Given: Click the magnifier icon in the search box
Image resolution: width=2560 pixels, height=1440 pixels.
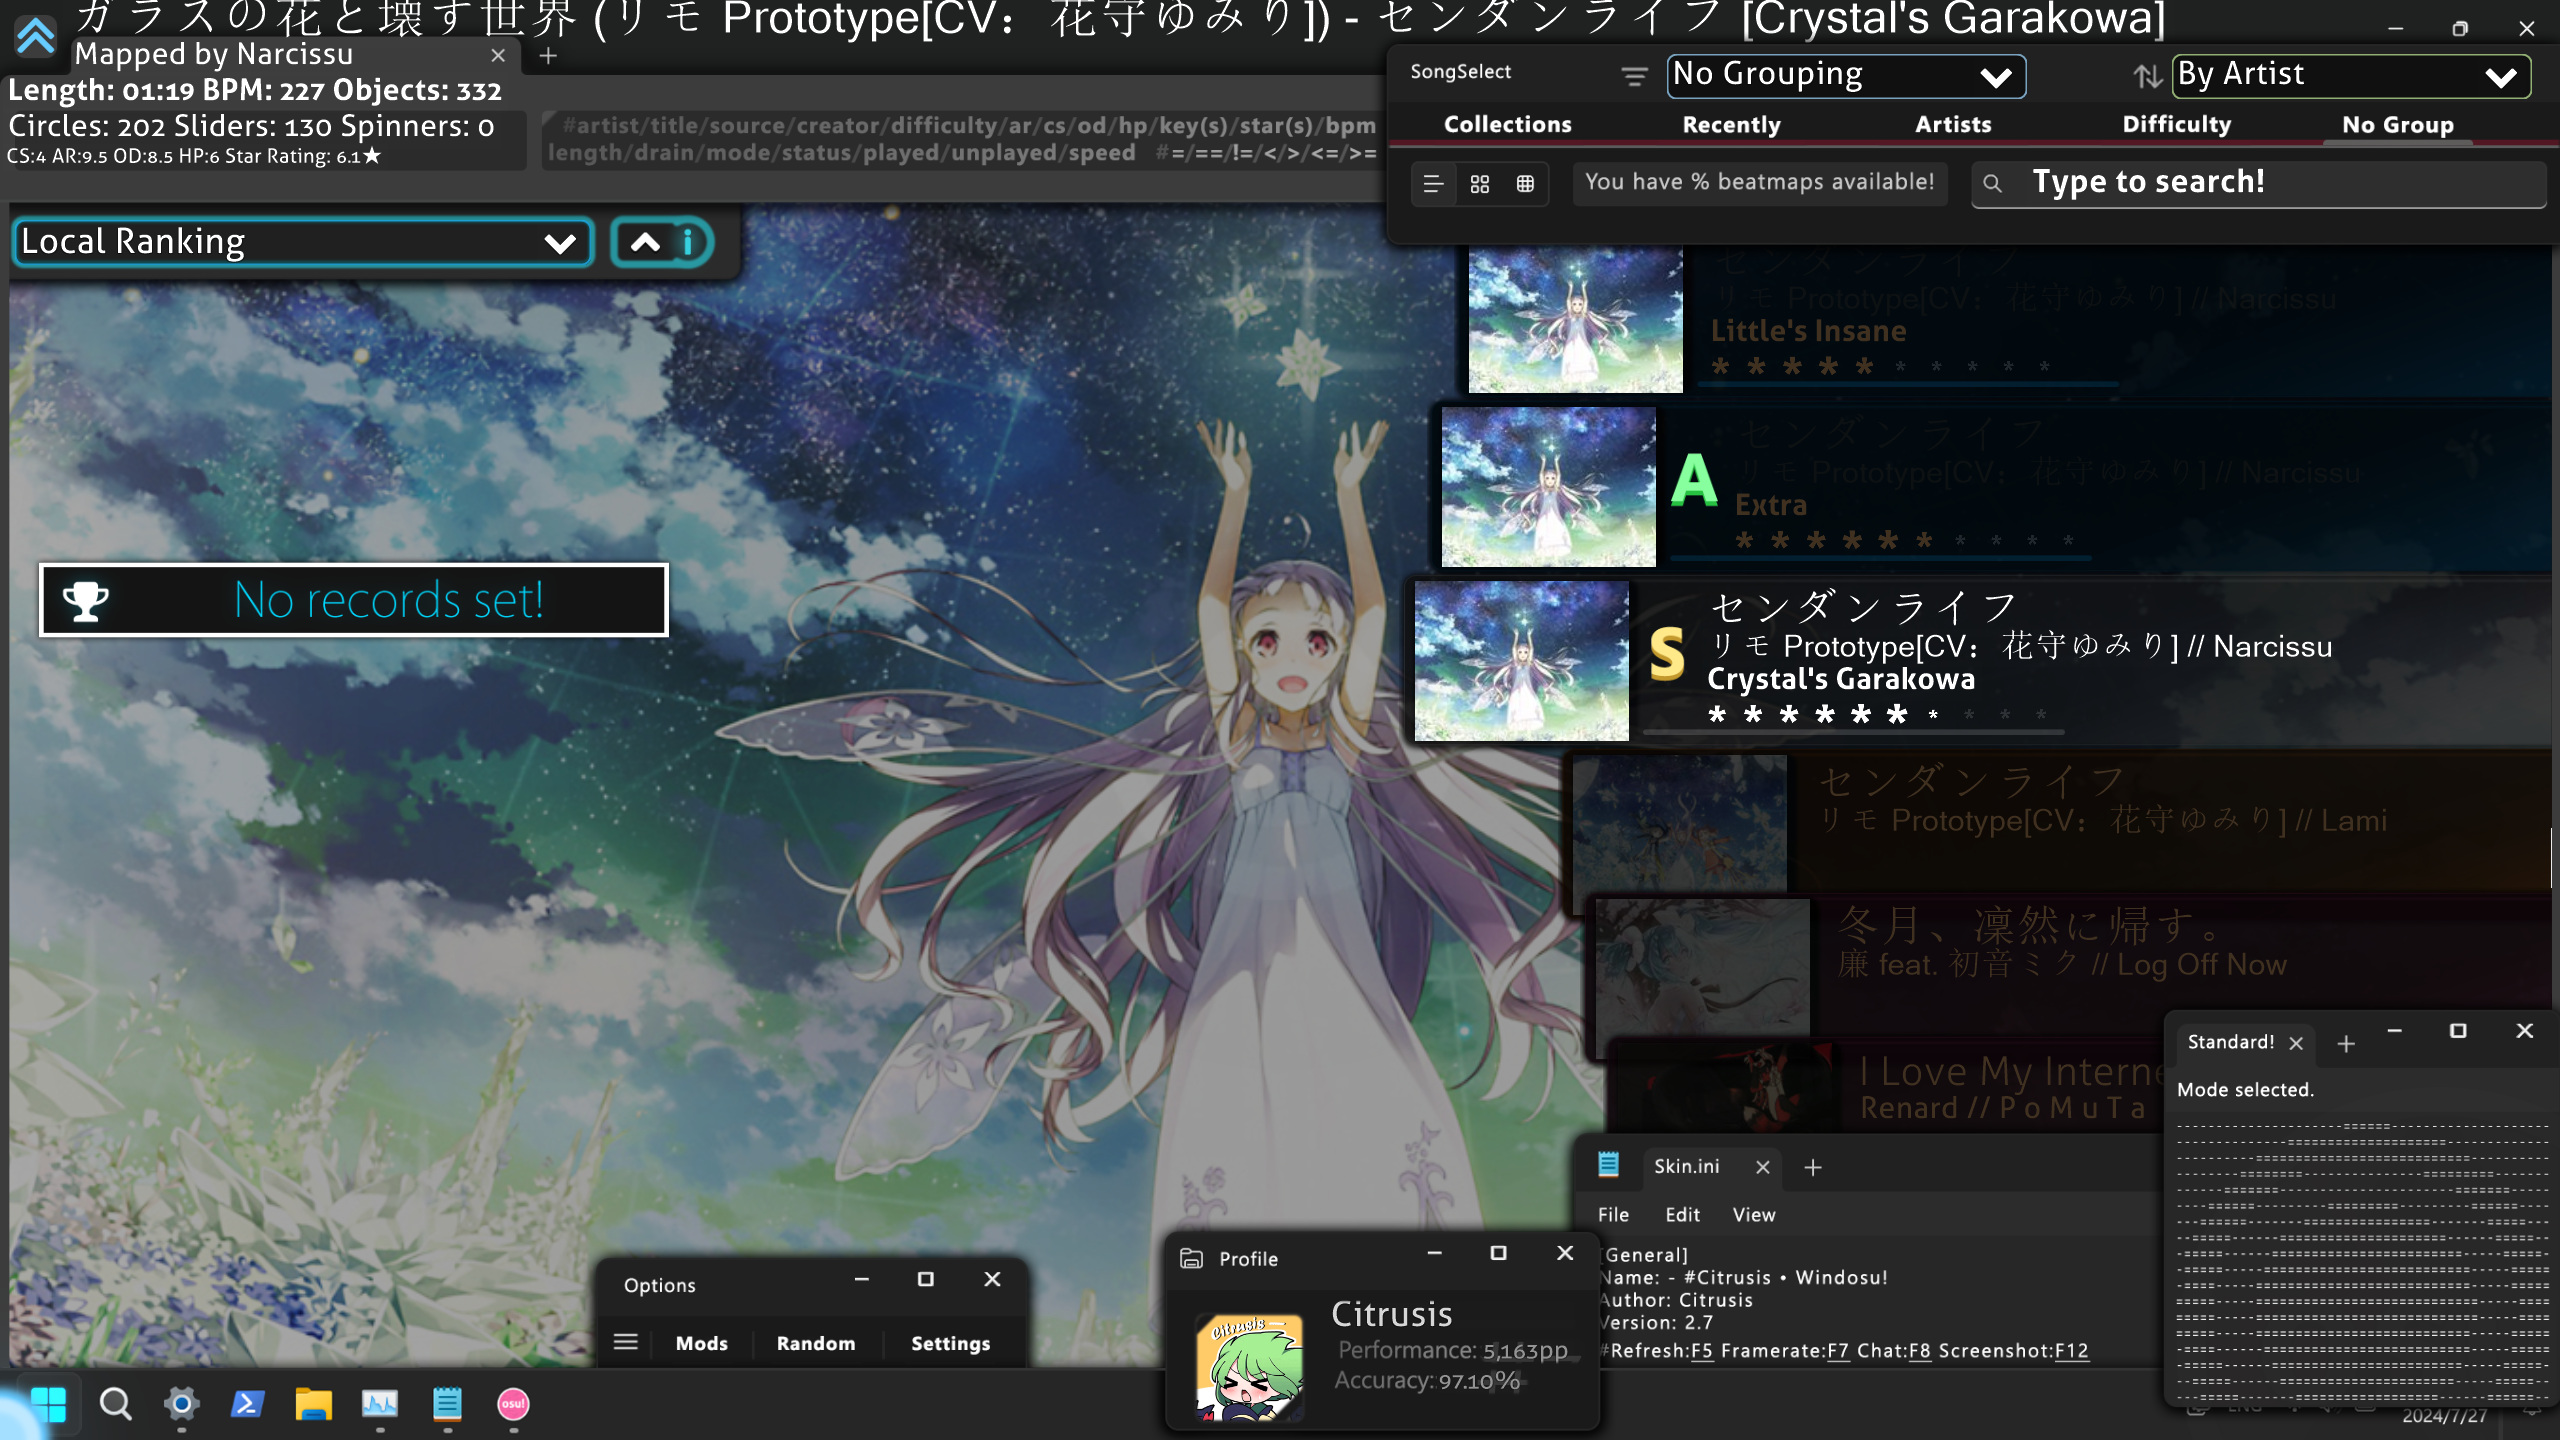Looking at the screenshot, I should pos(1993,184).
